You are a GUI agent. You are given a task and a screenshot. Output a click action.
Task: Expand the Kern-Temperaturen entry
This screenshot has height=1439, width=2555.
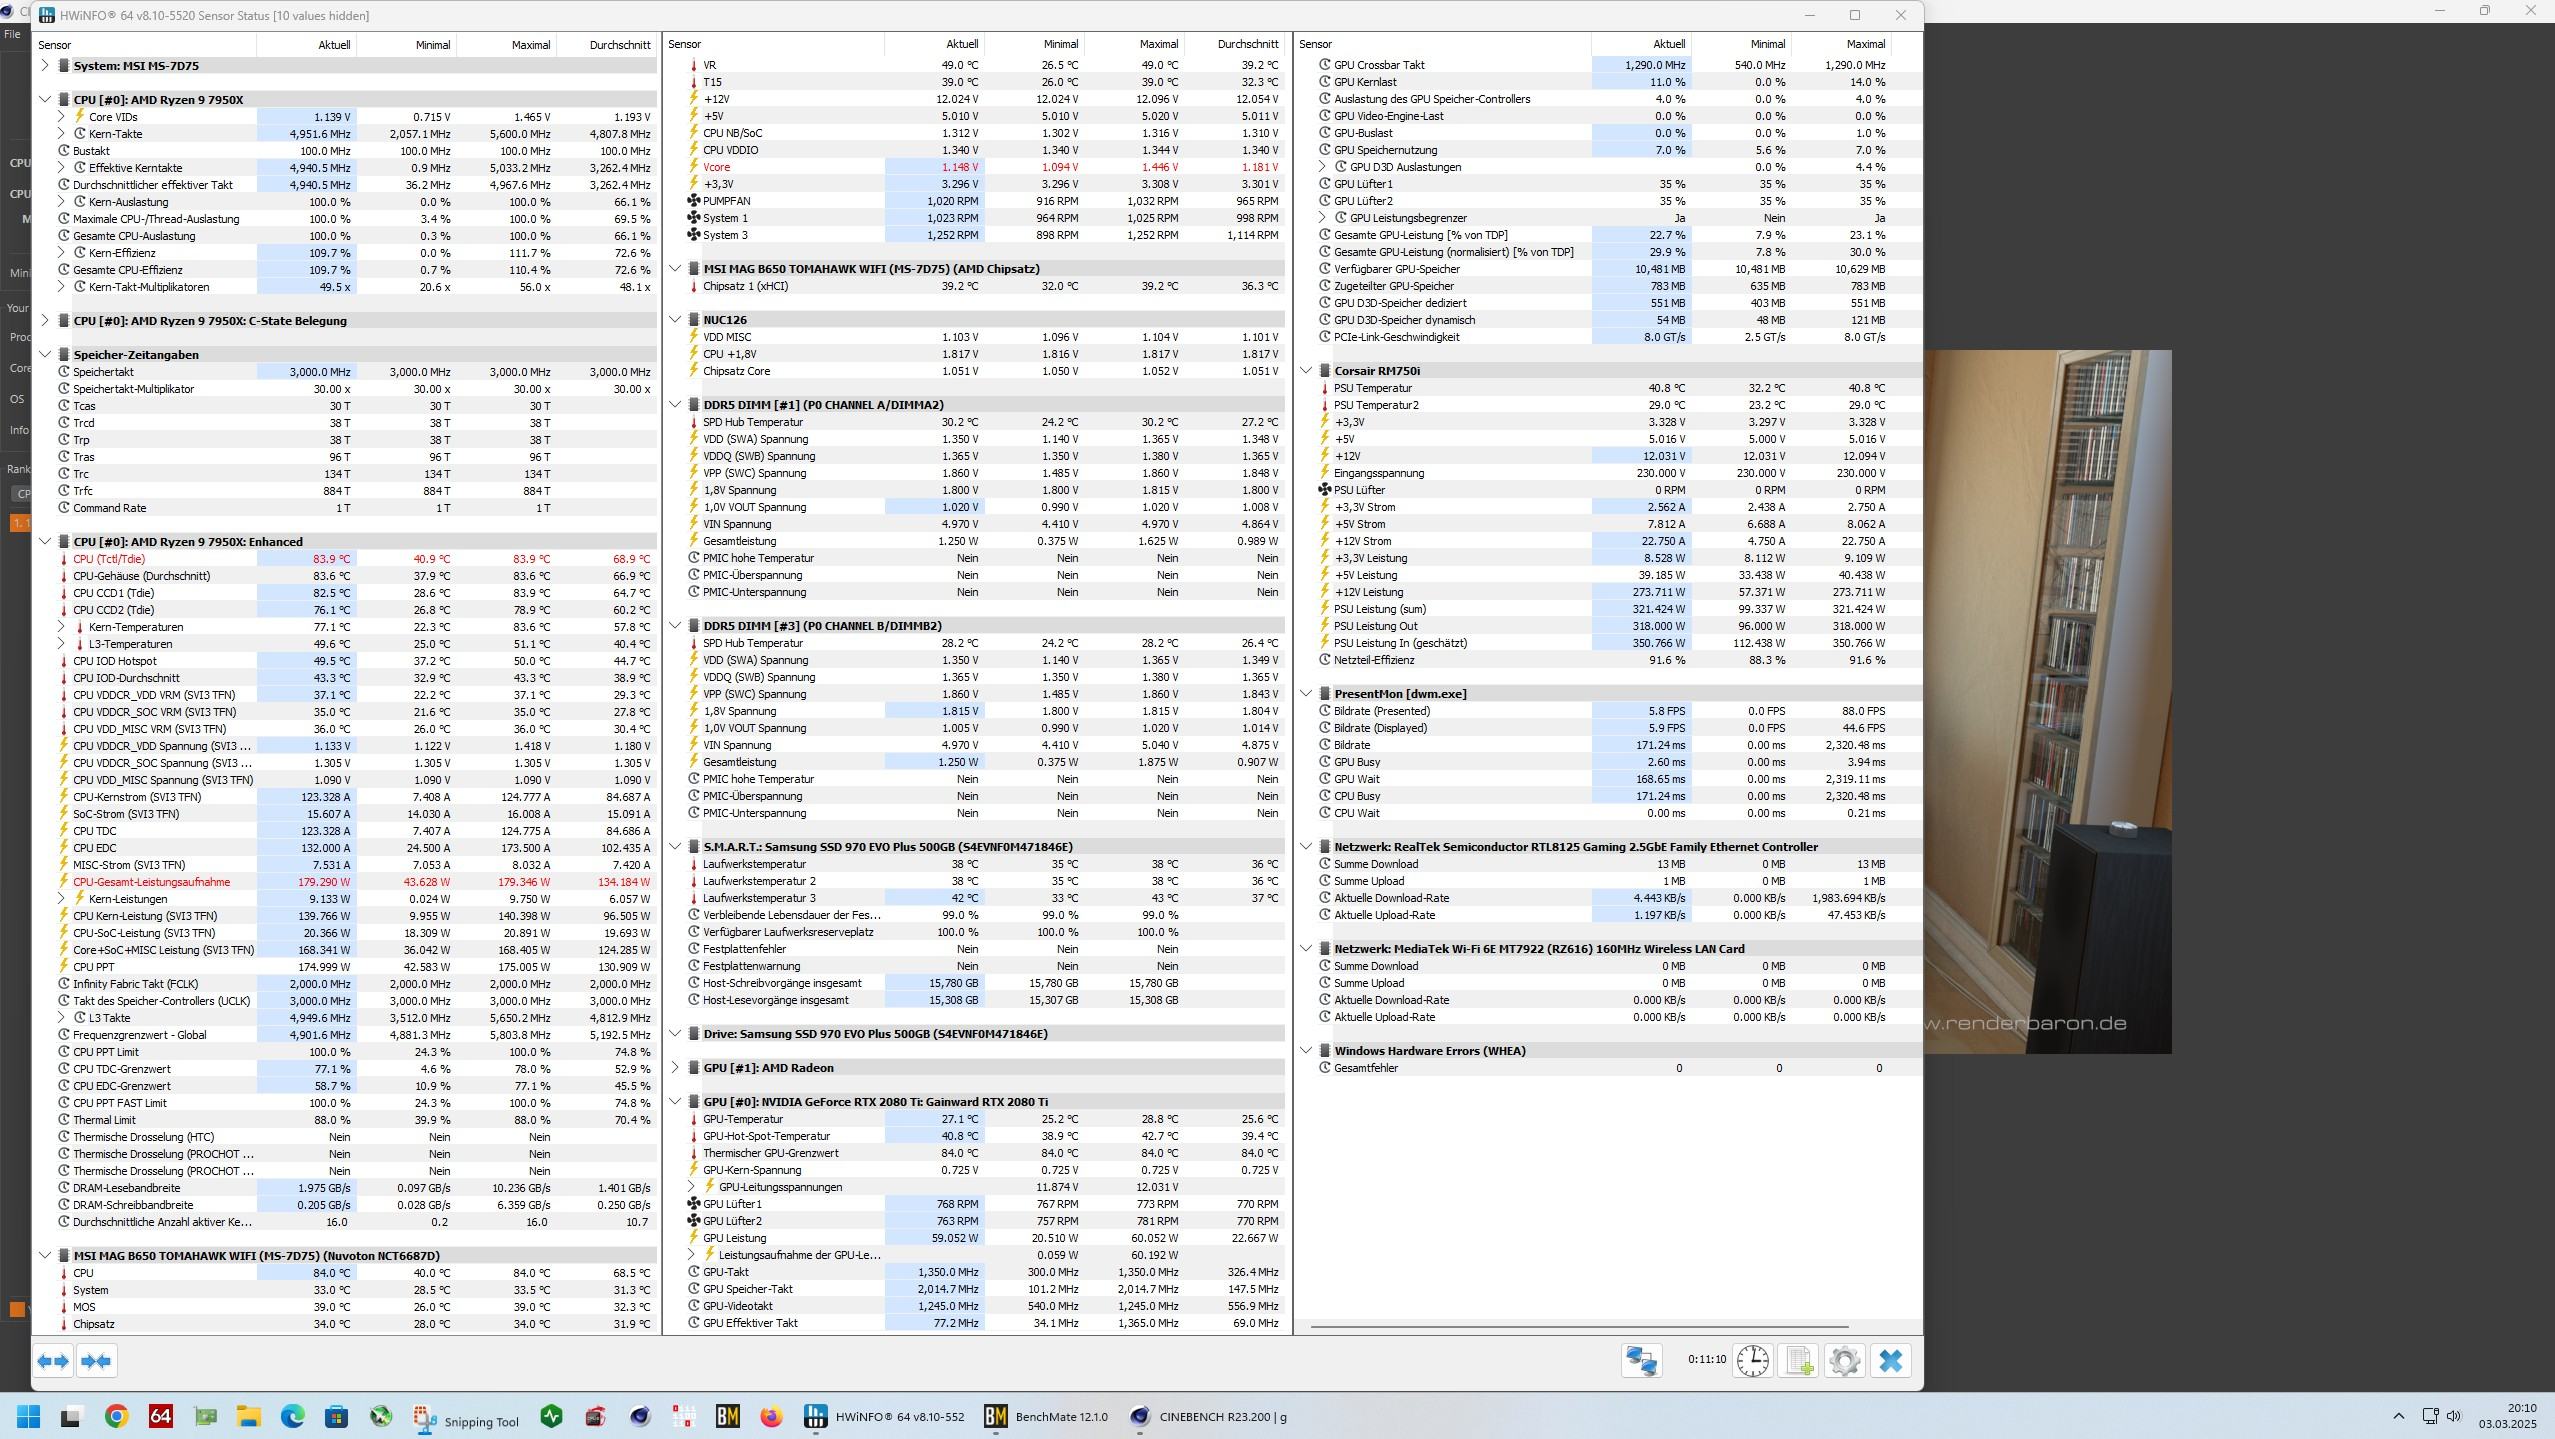[x=61, y=627]
